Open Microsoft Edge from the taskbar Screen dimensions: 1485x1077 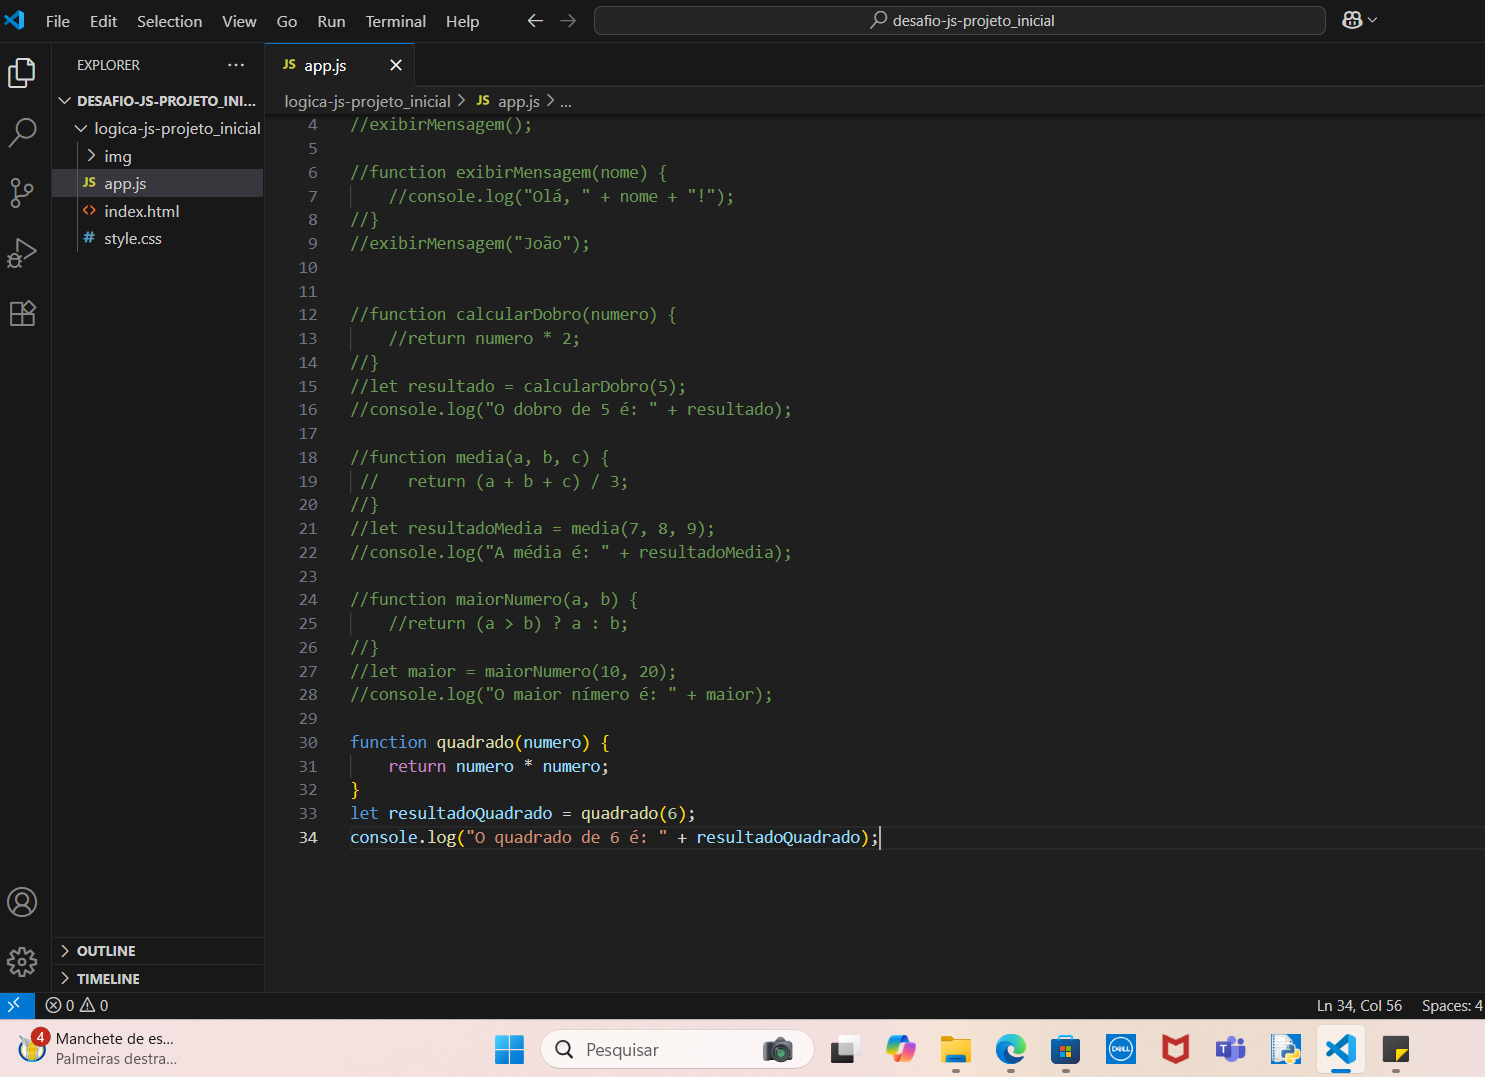point(1011,1049)
